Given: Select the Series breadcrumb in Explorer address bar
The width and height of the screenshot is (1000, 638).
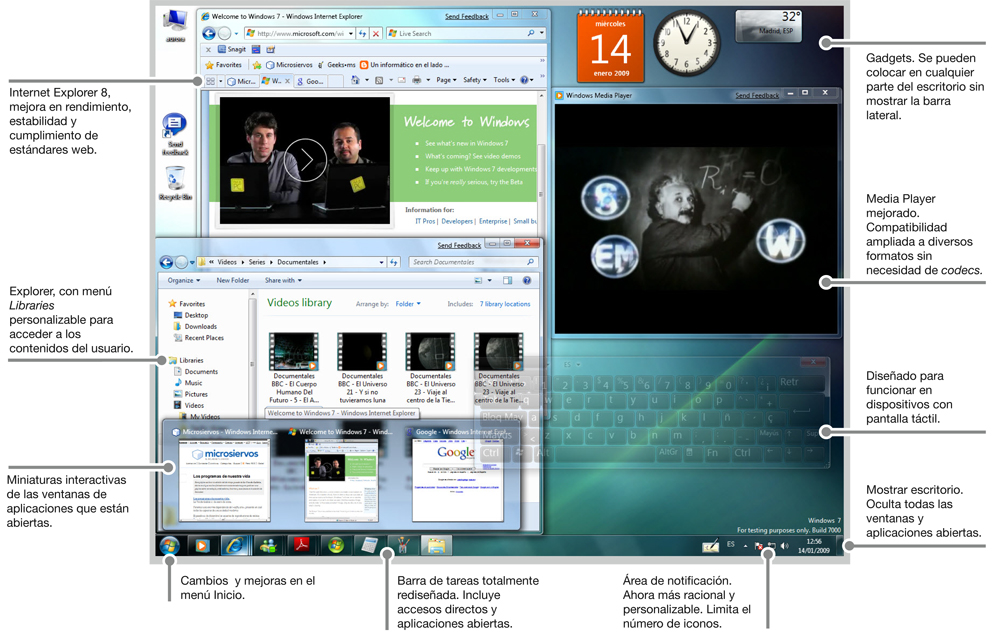Looking at the screenshot, I should coord(257,262).
